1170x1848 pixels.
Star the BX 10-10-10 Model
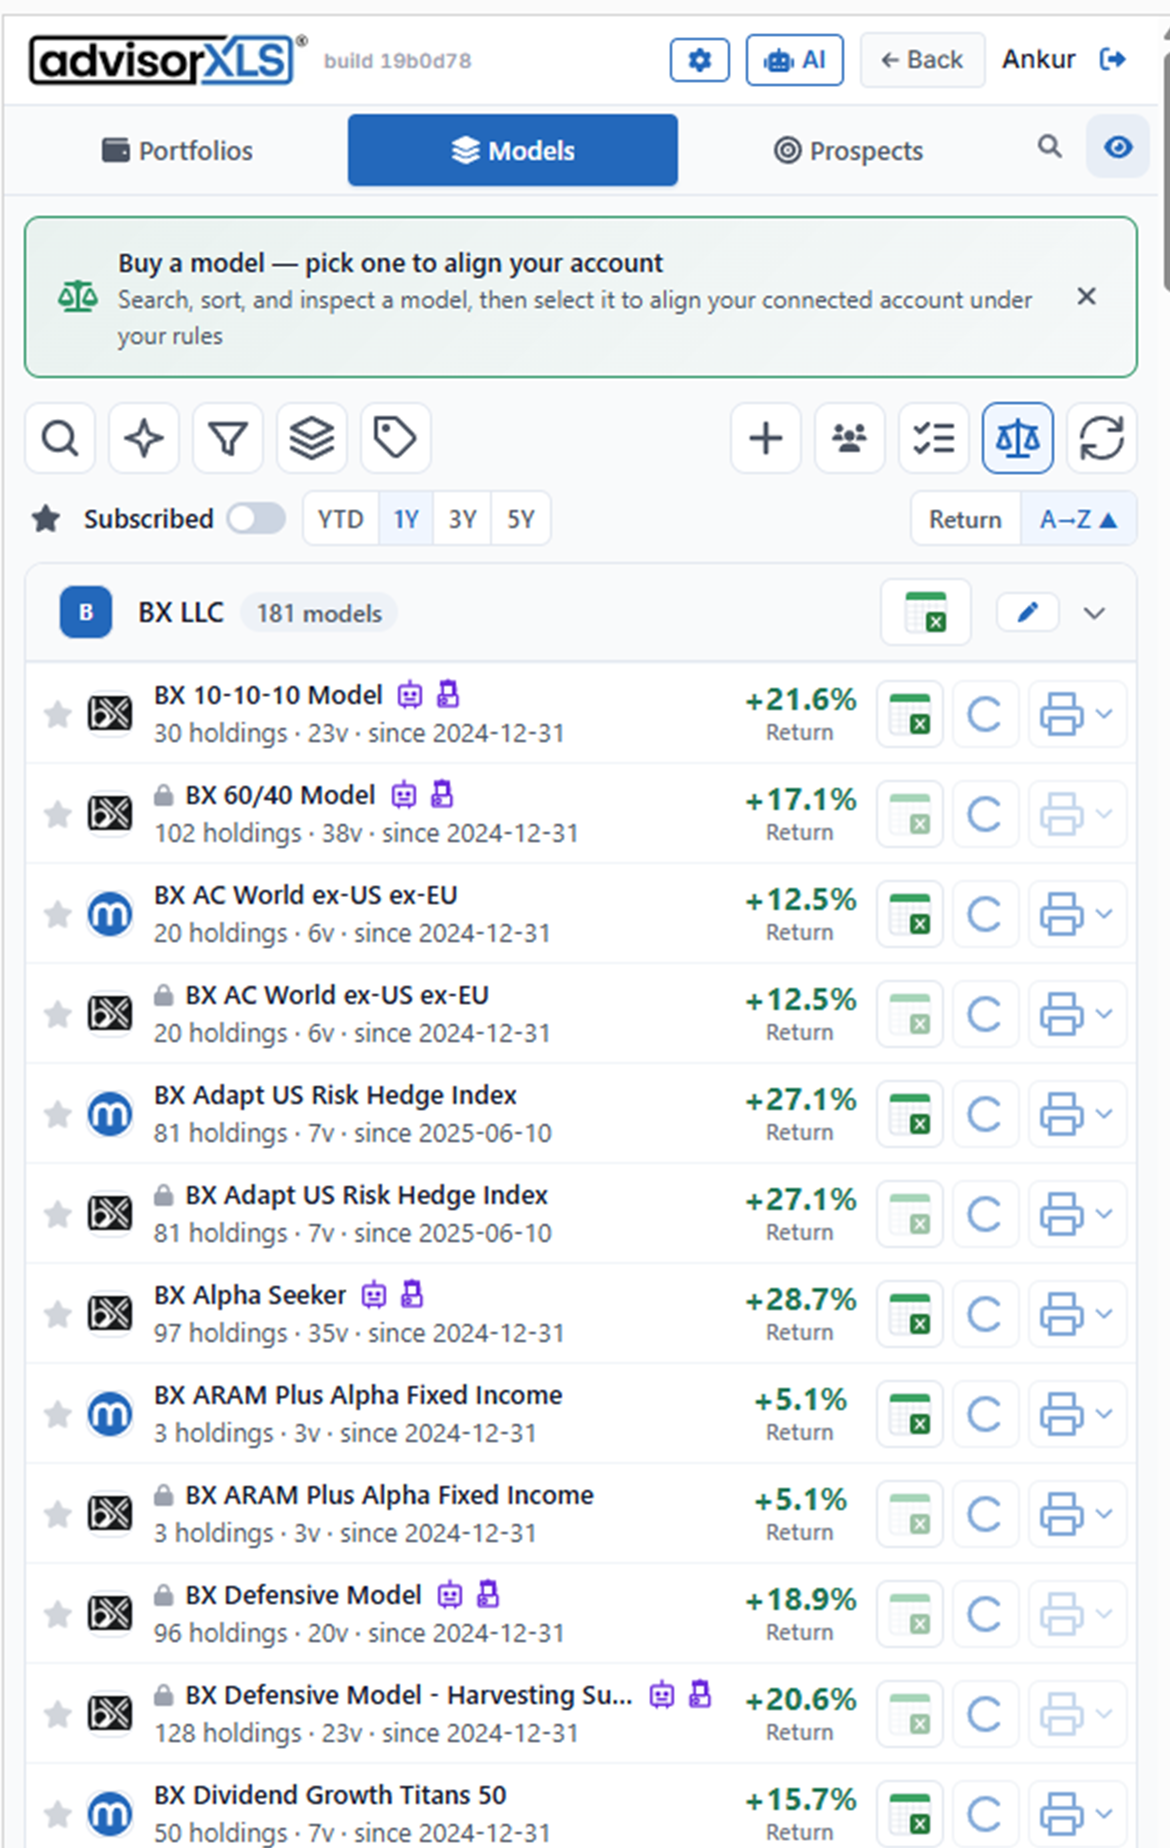57,714
